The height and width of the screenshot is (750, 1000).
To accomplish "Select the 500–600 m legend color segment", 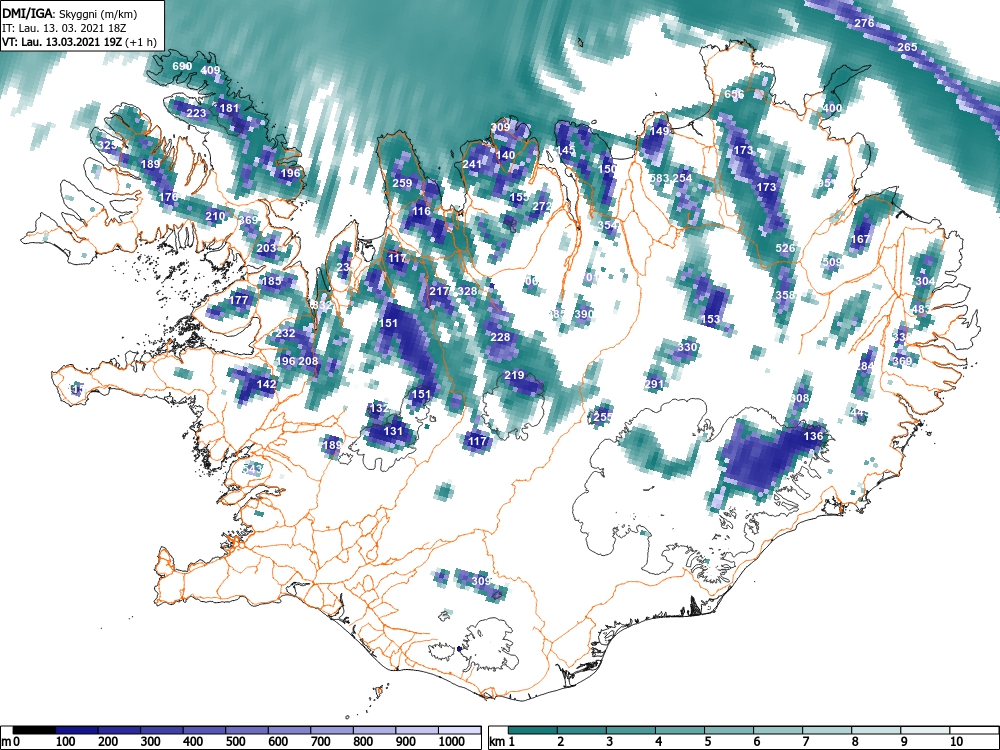I will [x=247, y=730].
